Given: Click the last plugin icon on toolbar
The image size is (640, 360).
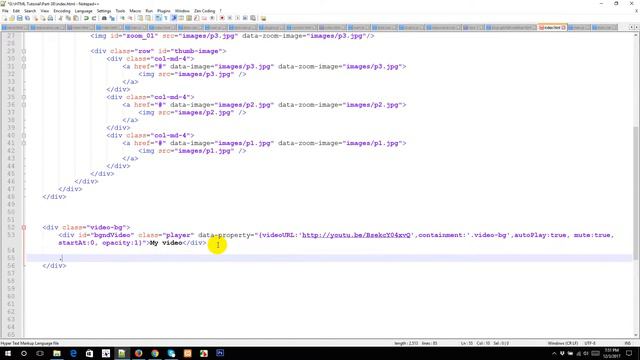Looking at the screenshot, I should coord(263,18).
